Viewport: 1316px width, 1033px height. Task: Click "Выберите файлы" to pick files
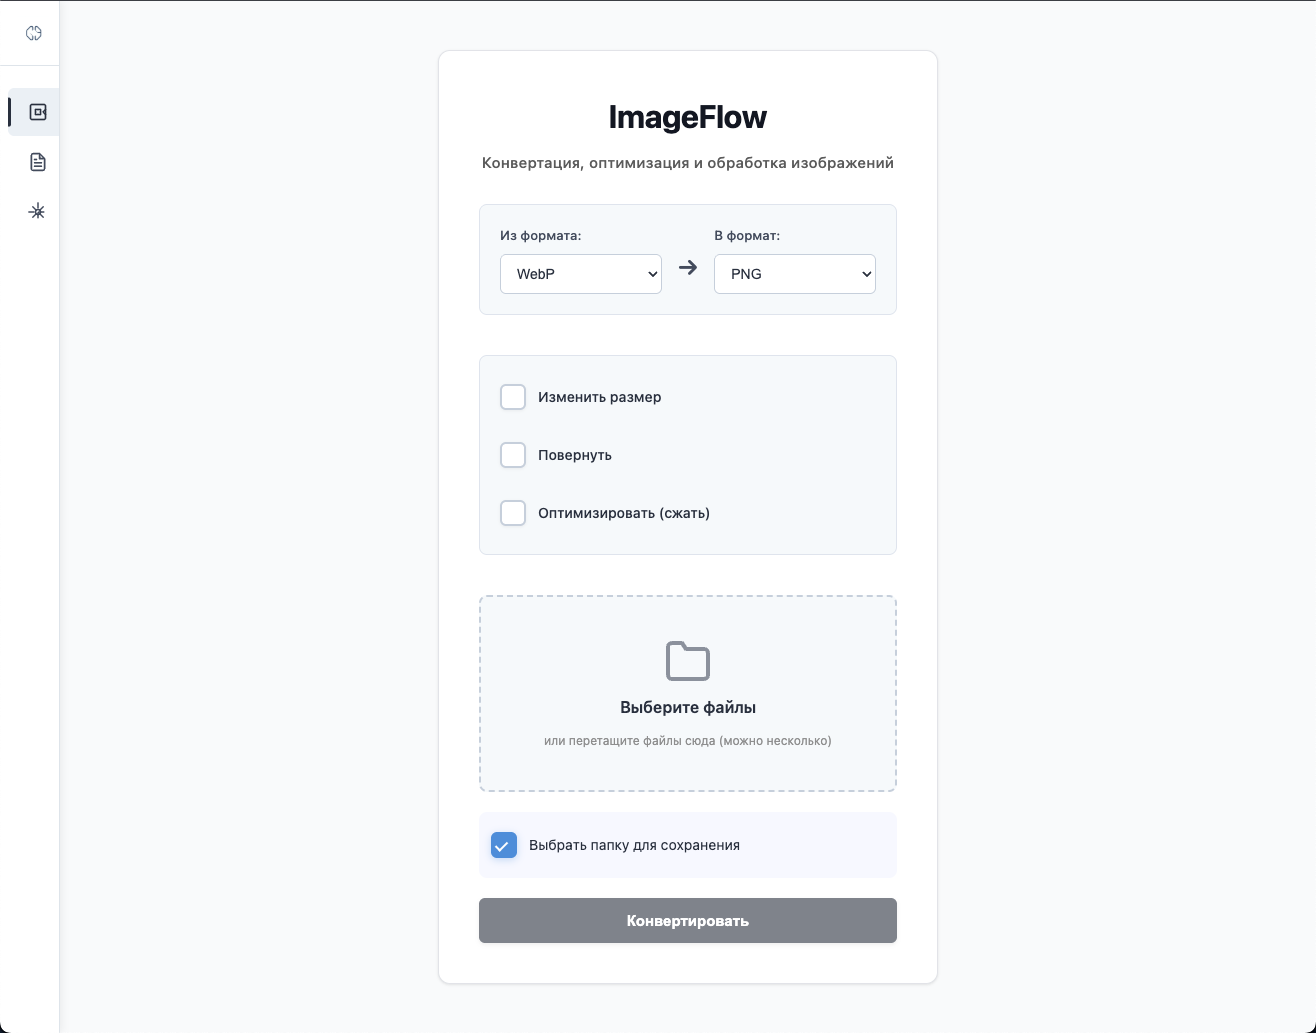pos(687,707)
